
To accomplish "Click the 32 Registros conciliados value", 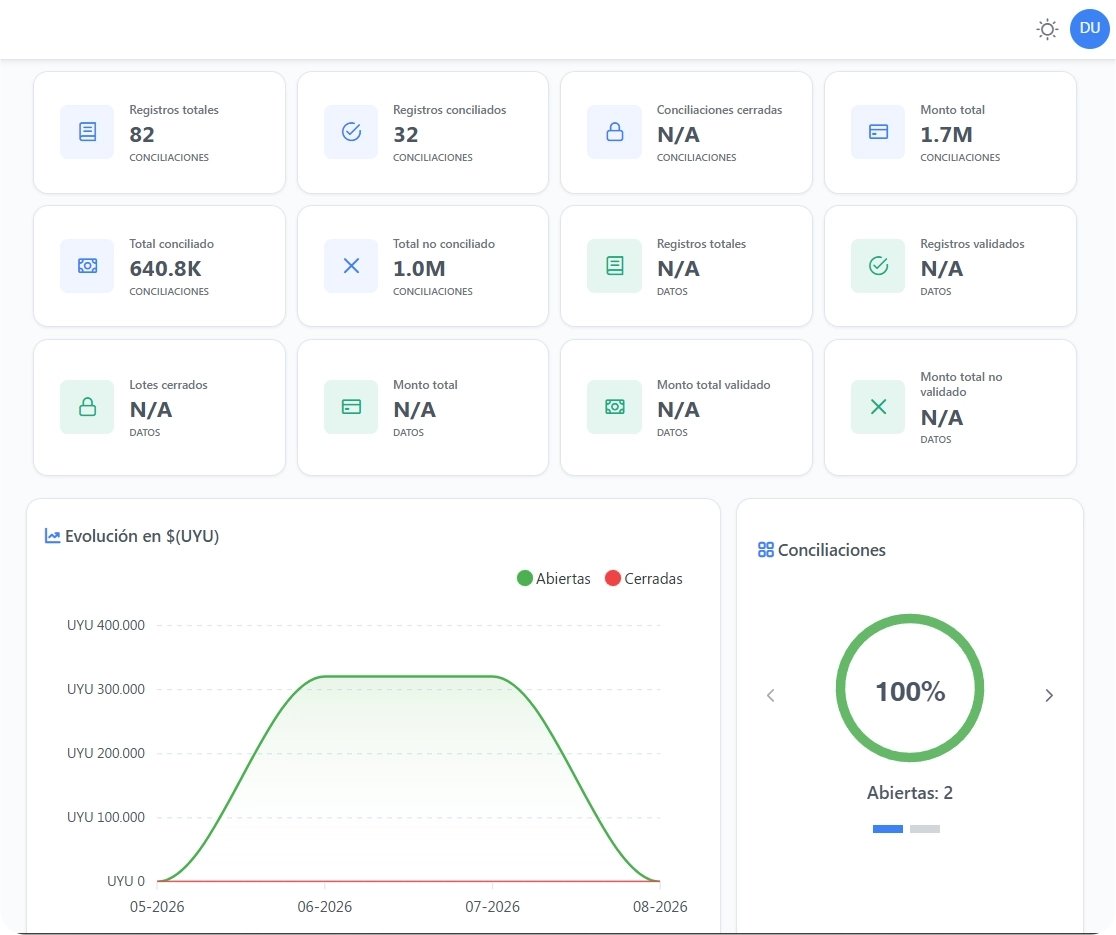I will [x=406, y=134].
